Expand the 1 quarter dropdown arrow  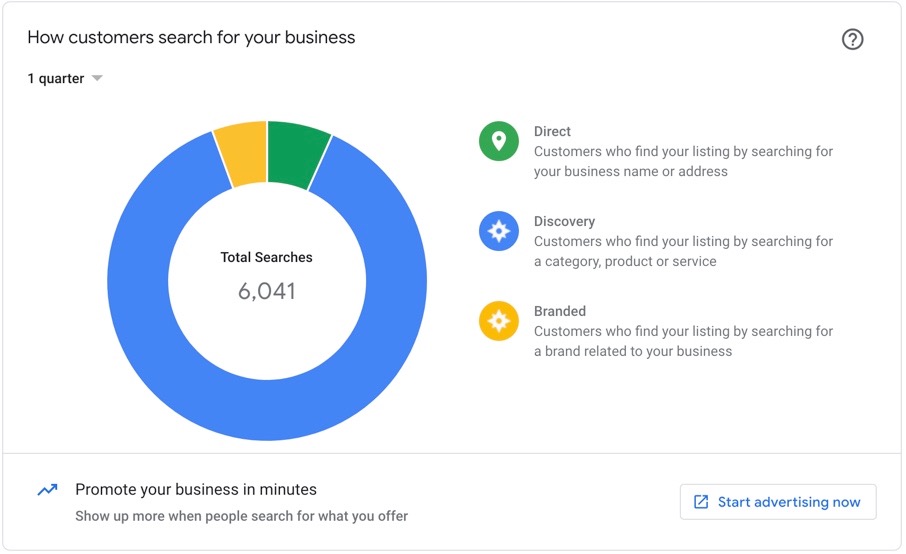97,78
